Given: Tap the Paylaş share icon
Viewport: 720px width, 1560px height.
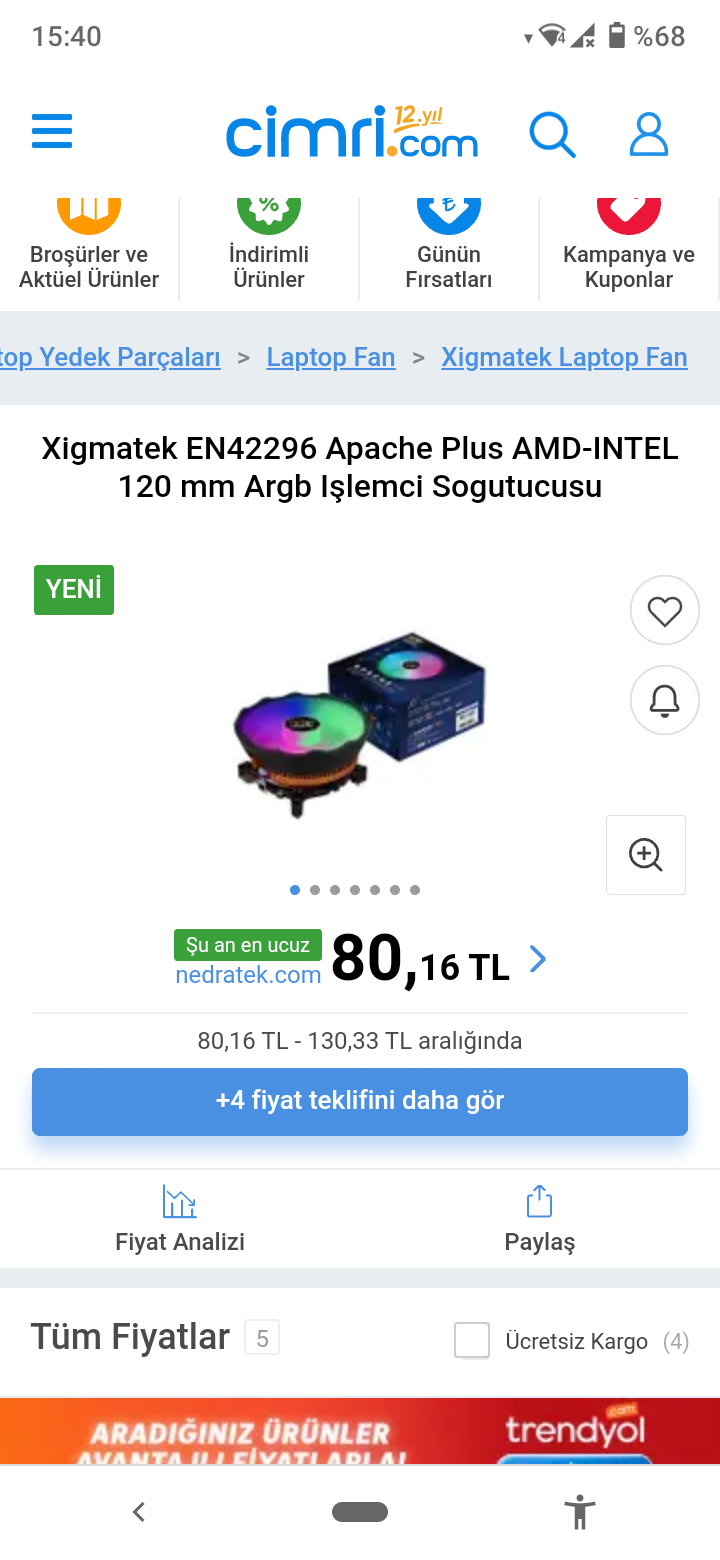Looking at the screenshot, I should 539,1201.
